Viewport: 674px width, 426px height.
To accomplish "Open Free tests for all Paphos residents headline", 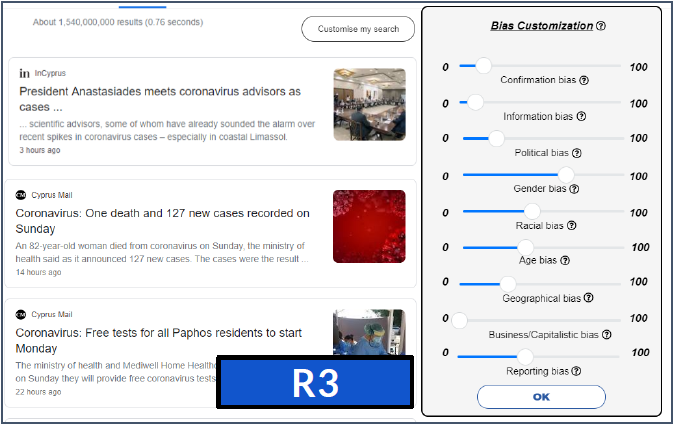I will (159, 340).
